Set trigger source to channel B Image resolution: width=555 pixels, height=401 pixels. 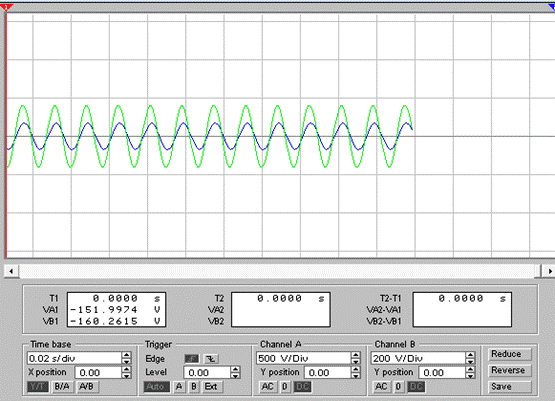point(194,386)
